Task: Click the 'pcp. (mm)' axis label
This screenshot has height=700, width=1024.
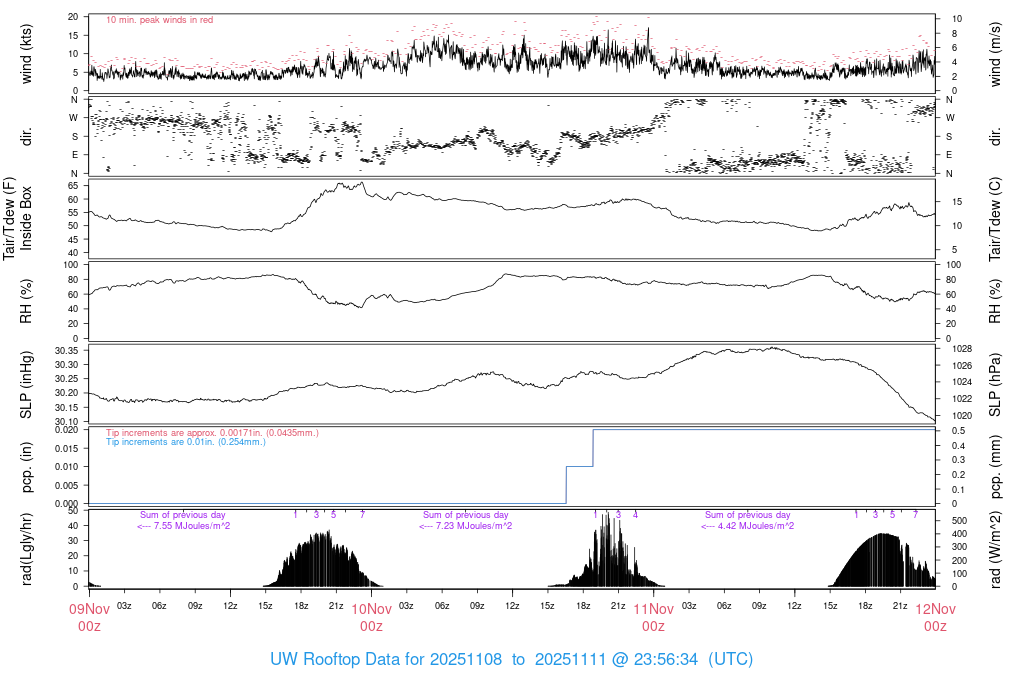Action: 995,467
